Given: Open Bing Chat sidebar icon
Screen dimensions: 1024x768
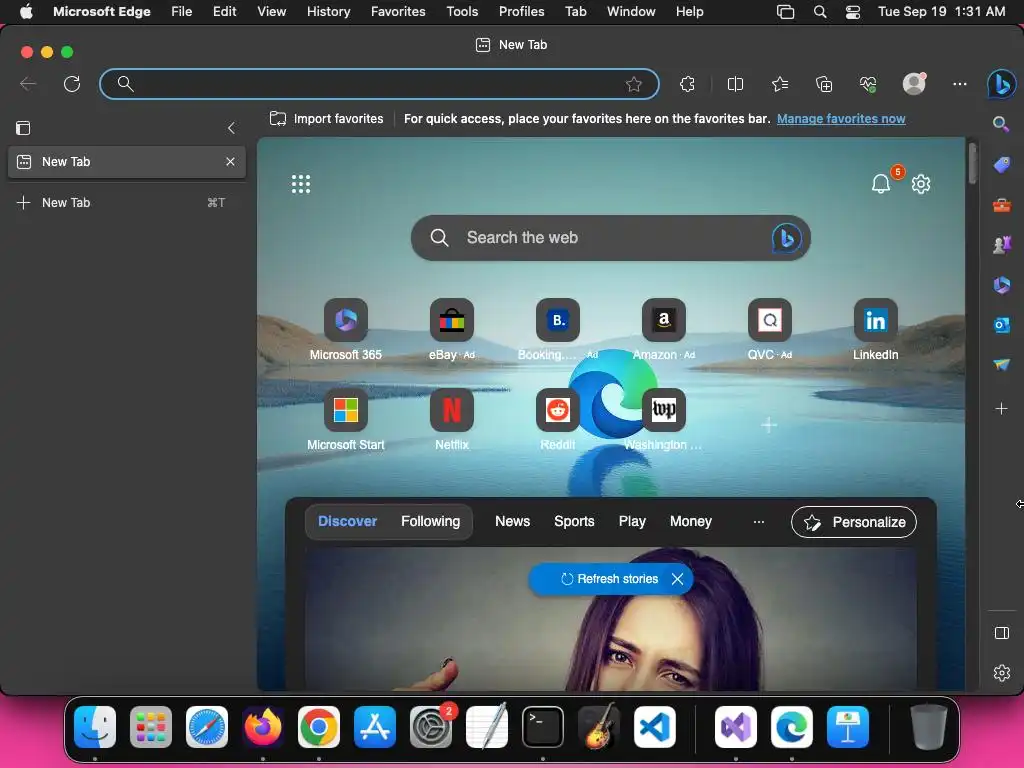Looking at the screenshot, I should tap(1002, 84).
